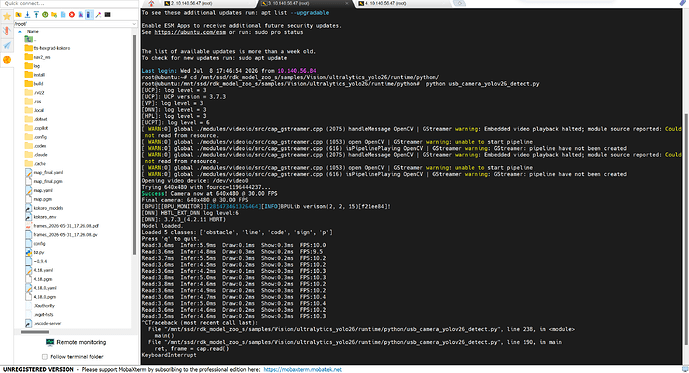Open the mobaxterm.mobatek.net link
This screenshot has height=373, width=689.
[x=302, y=369]
